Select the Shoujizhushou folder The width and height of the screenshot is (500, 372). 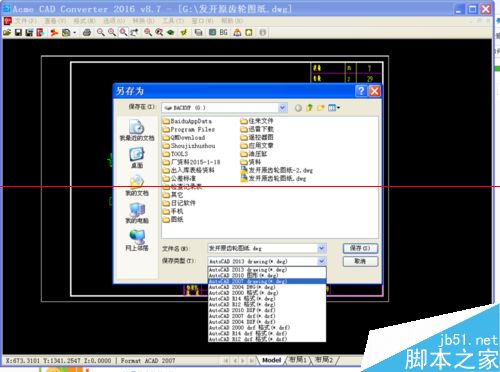pos(189,146)
